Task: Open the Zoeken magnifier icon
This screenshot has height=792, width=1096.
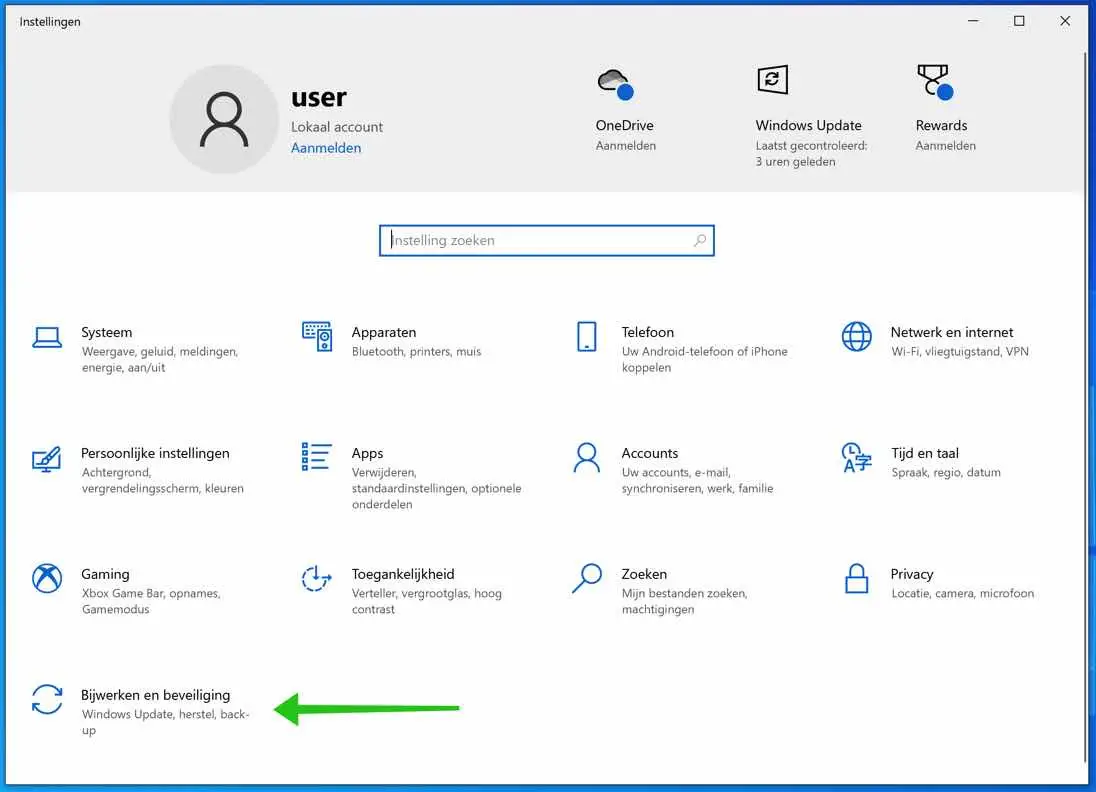Action: (586, 579)
